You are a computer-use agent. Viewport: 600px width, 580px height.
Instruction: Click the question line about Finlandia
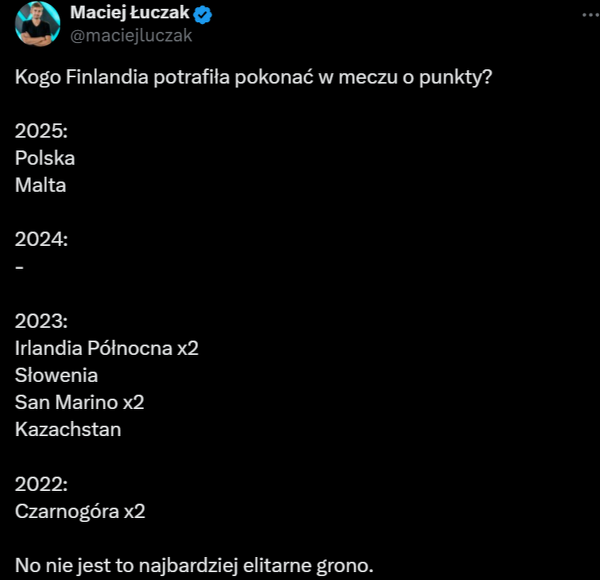click(253, 77)
